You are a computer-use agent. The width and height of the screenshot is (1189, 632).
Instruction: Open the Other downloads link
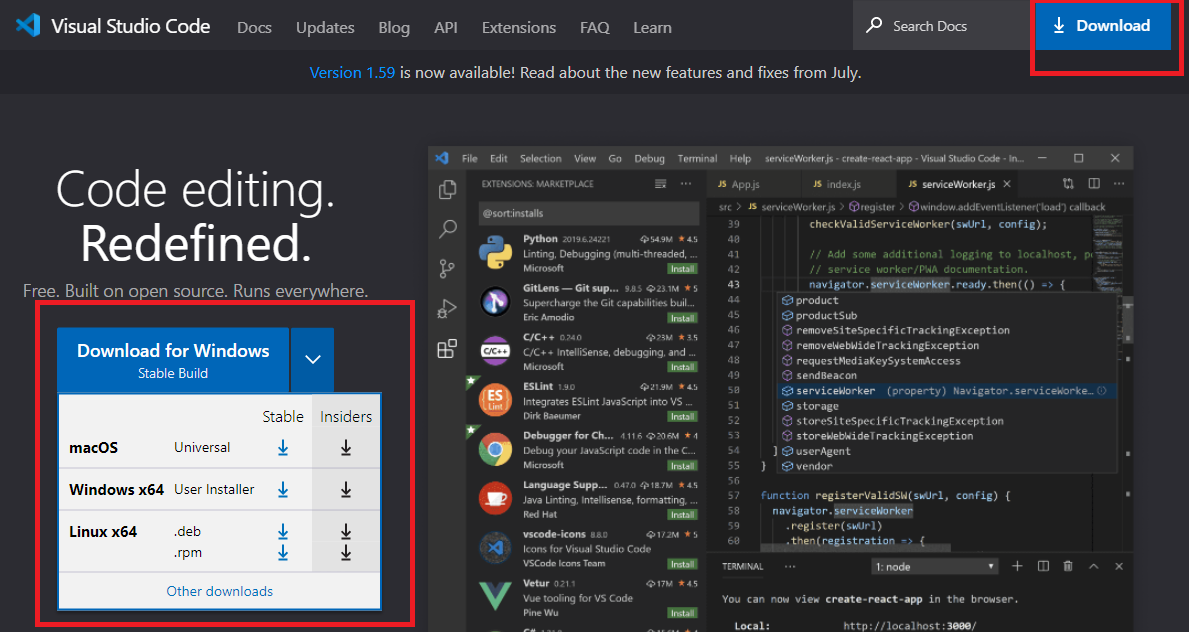[220, 591]
